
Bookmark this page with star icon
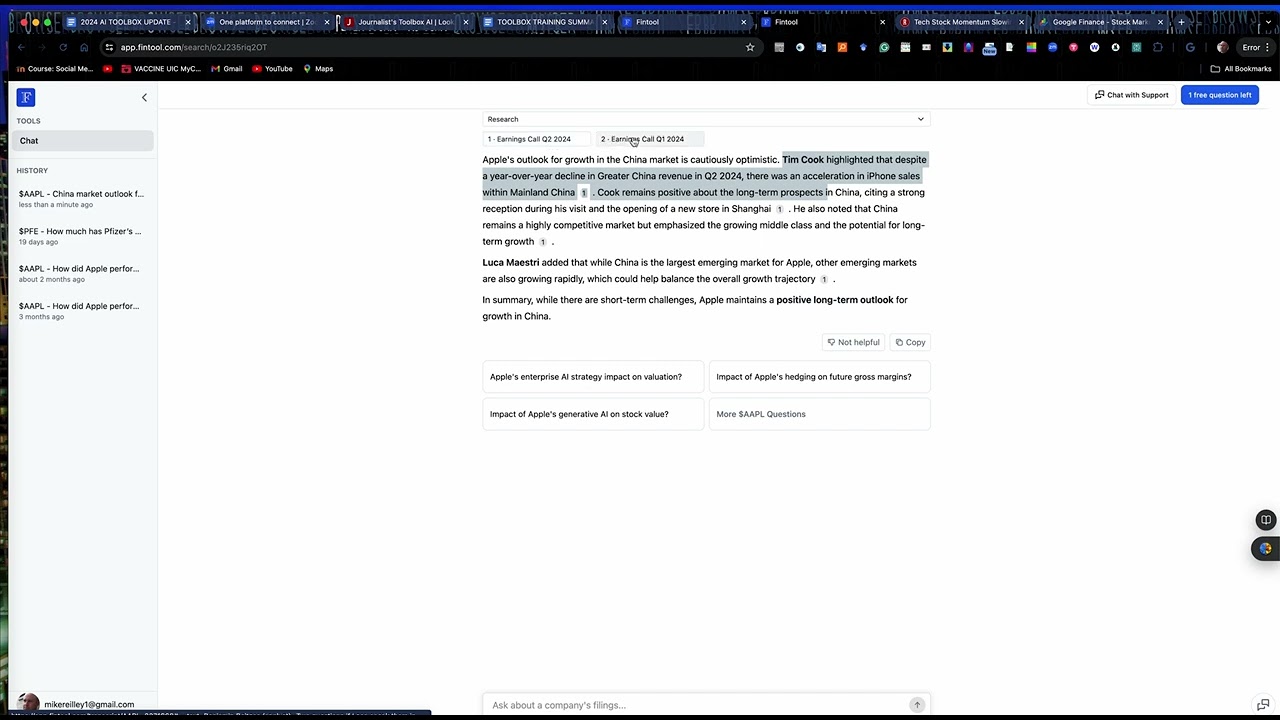click(750, 47)
